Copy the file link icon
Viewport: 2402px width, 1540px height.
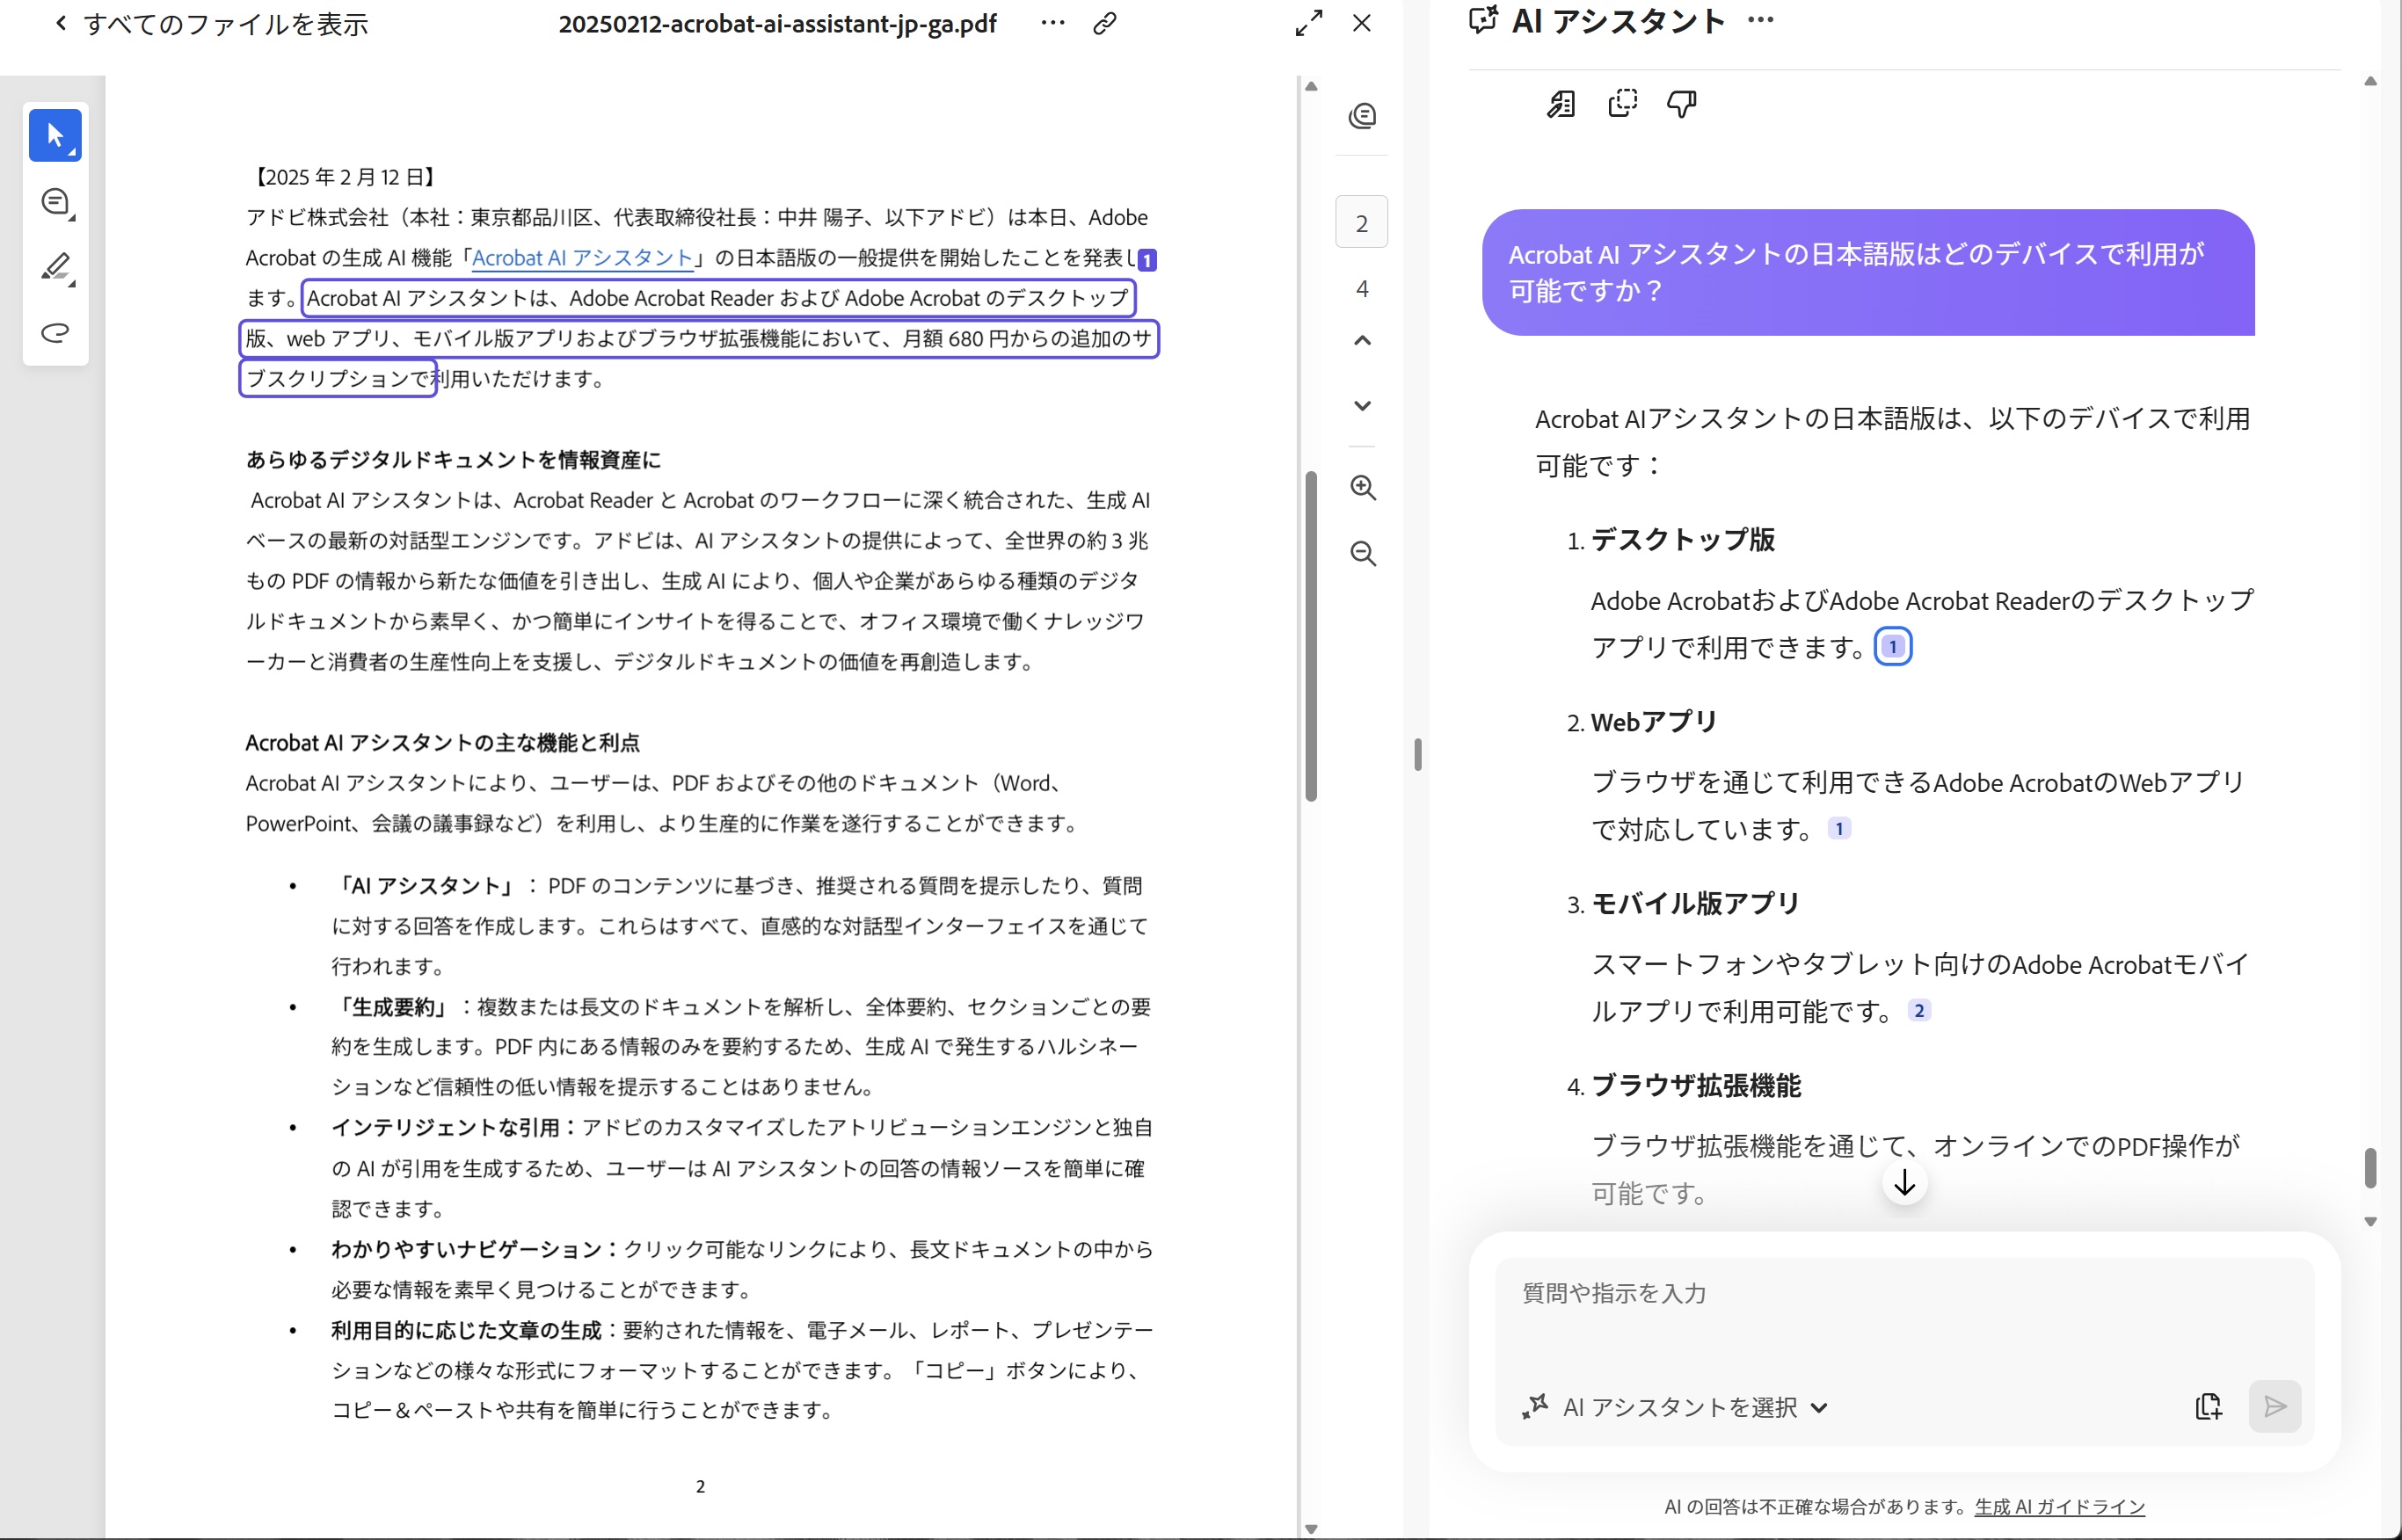click(1104, 23)
